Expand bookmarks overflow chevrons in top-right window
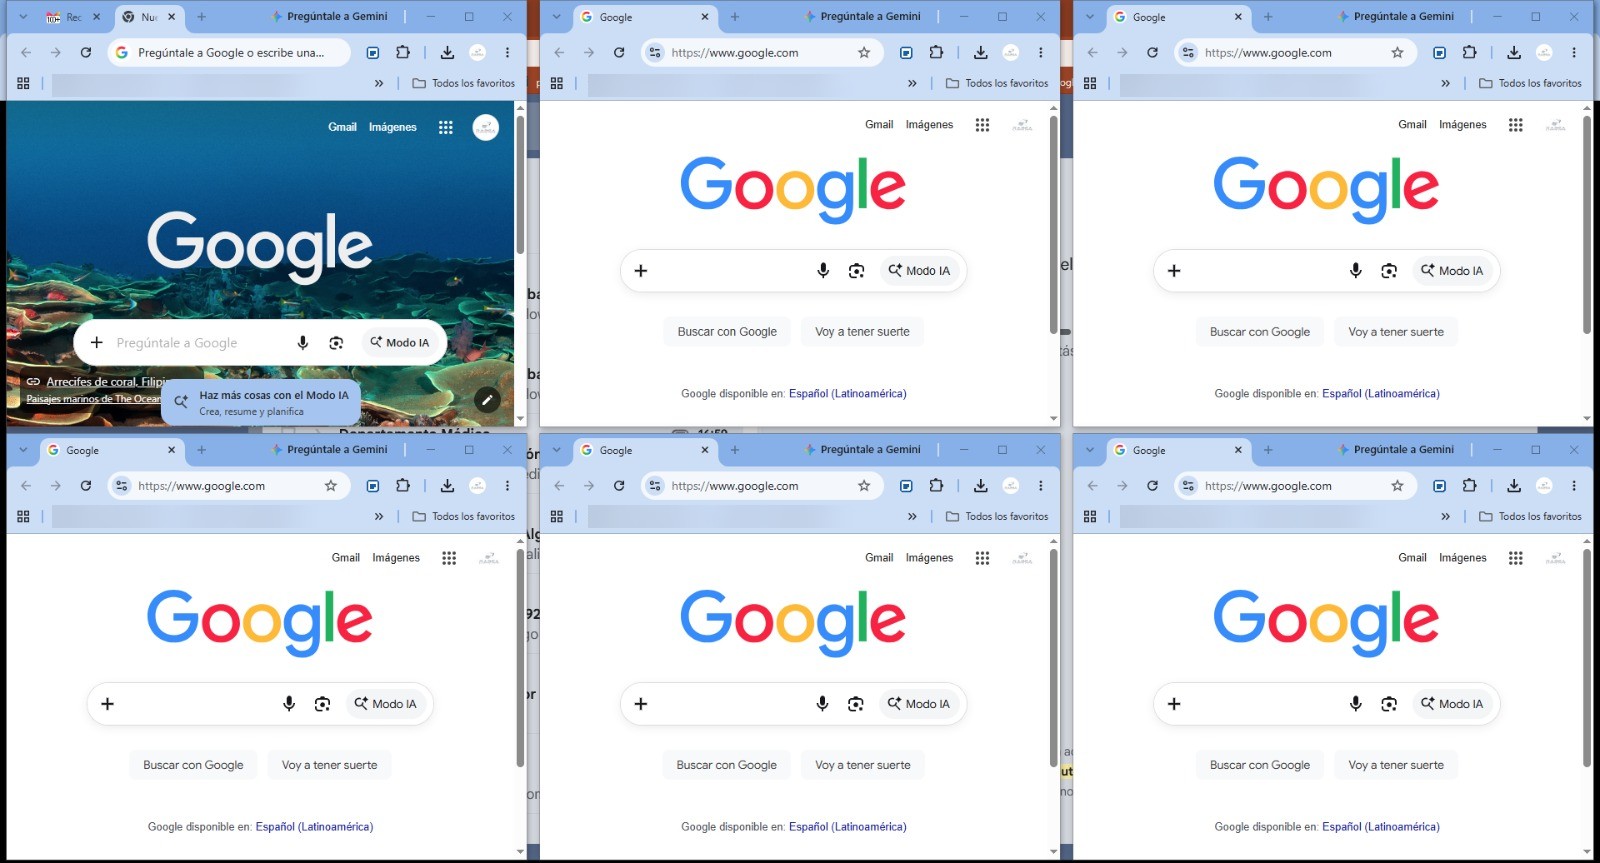1600x863 pixels. point(1445,83)
